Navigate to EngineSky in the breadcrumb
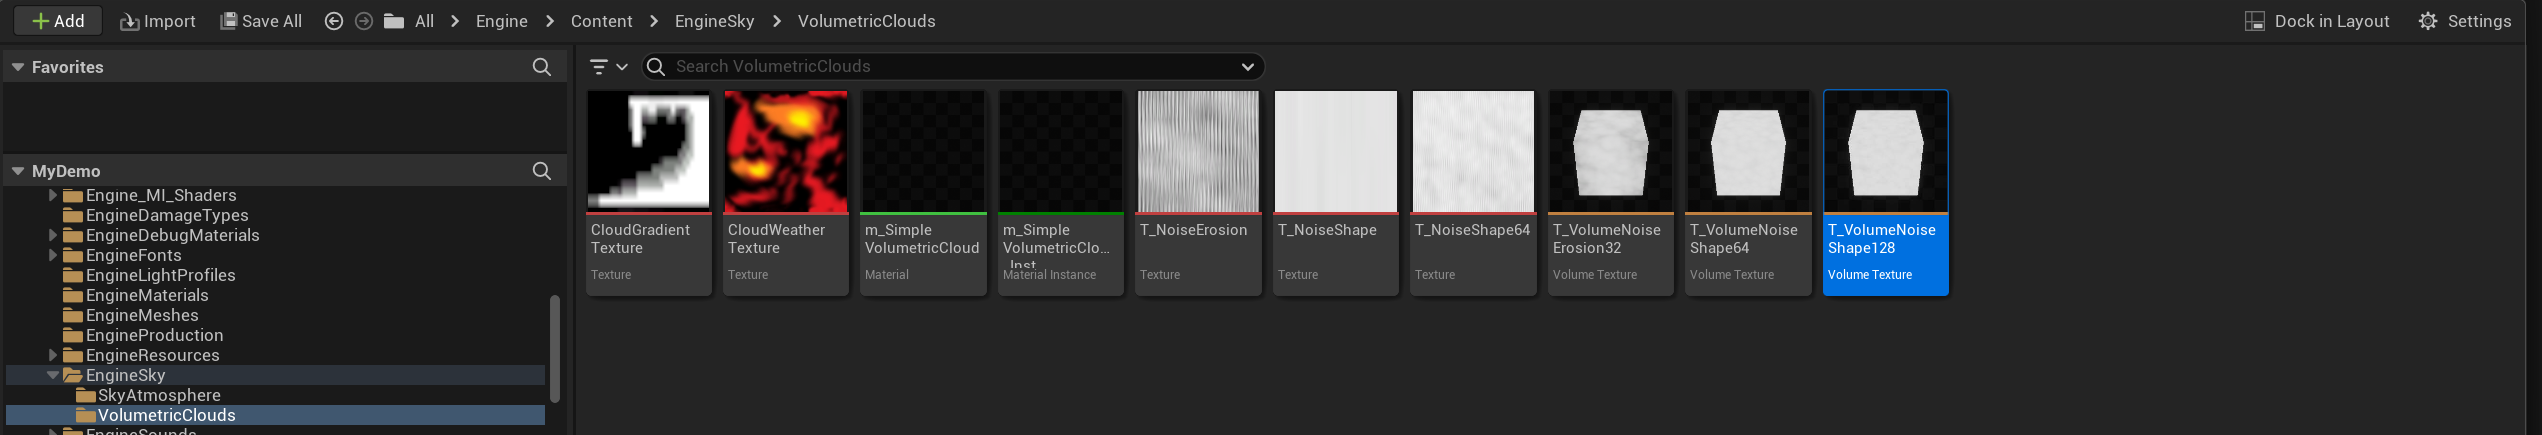Viewport: 2542px width, 435px height. [714, 21]
